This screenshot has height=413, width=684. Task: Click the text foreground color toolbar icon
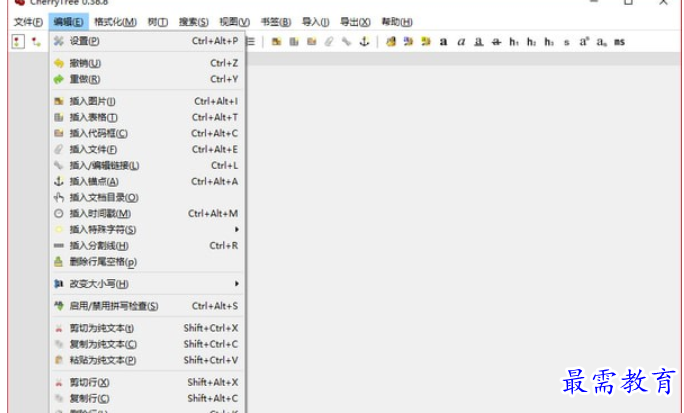point(408,42)
